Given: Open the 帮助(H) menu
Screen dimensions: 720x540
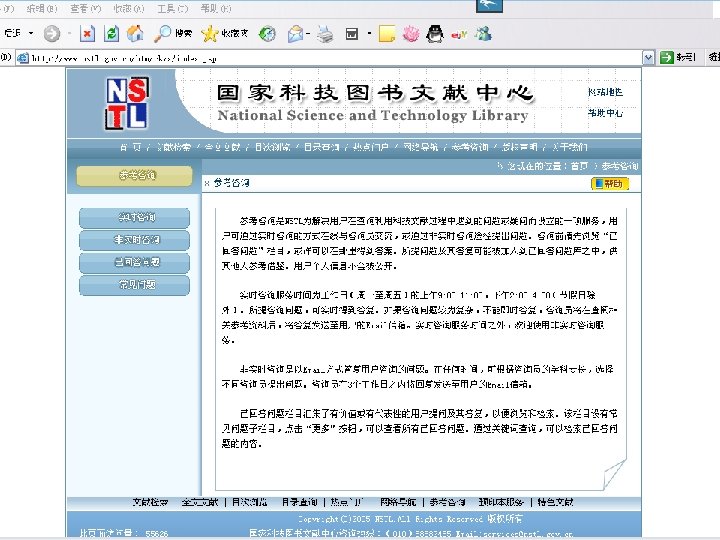Looking at the screenshot, I should (x=216, y=8).
